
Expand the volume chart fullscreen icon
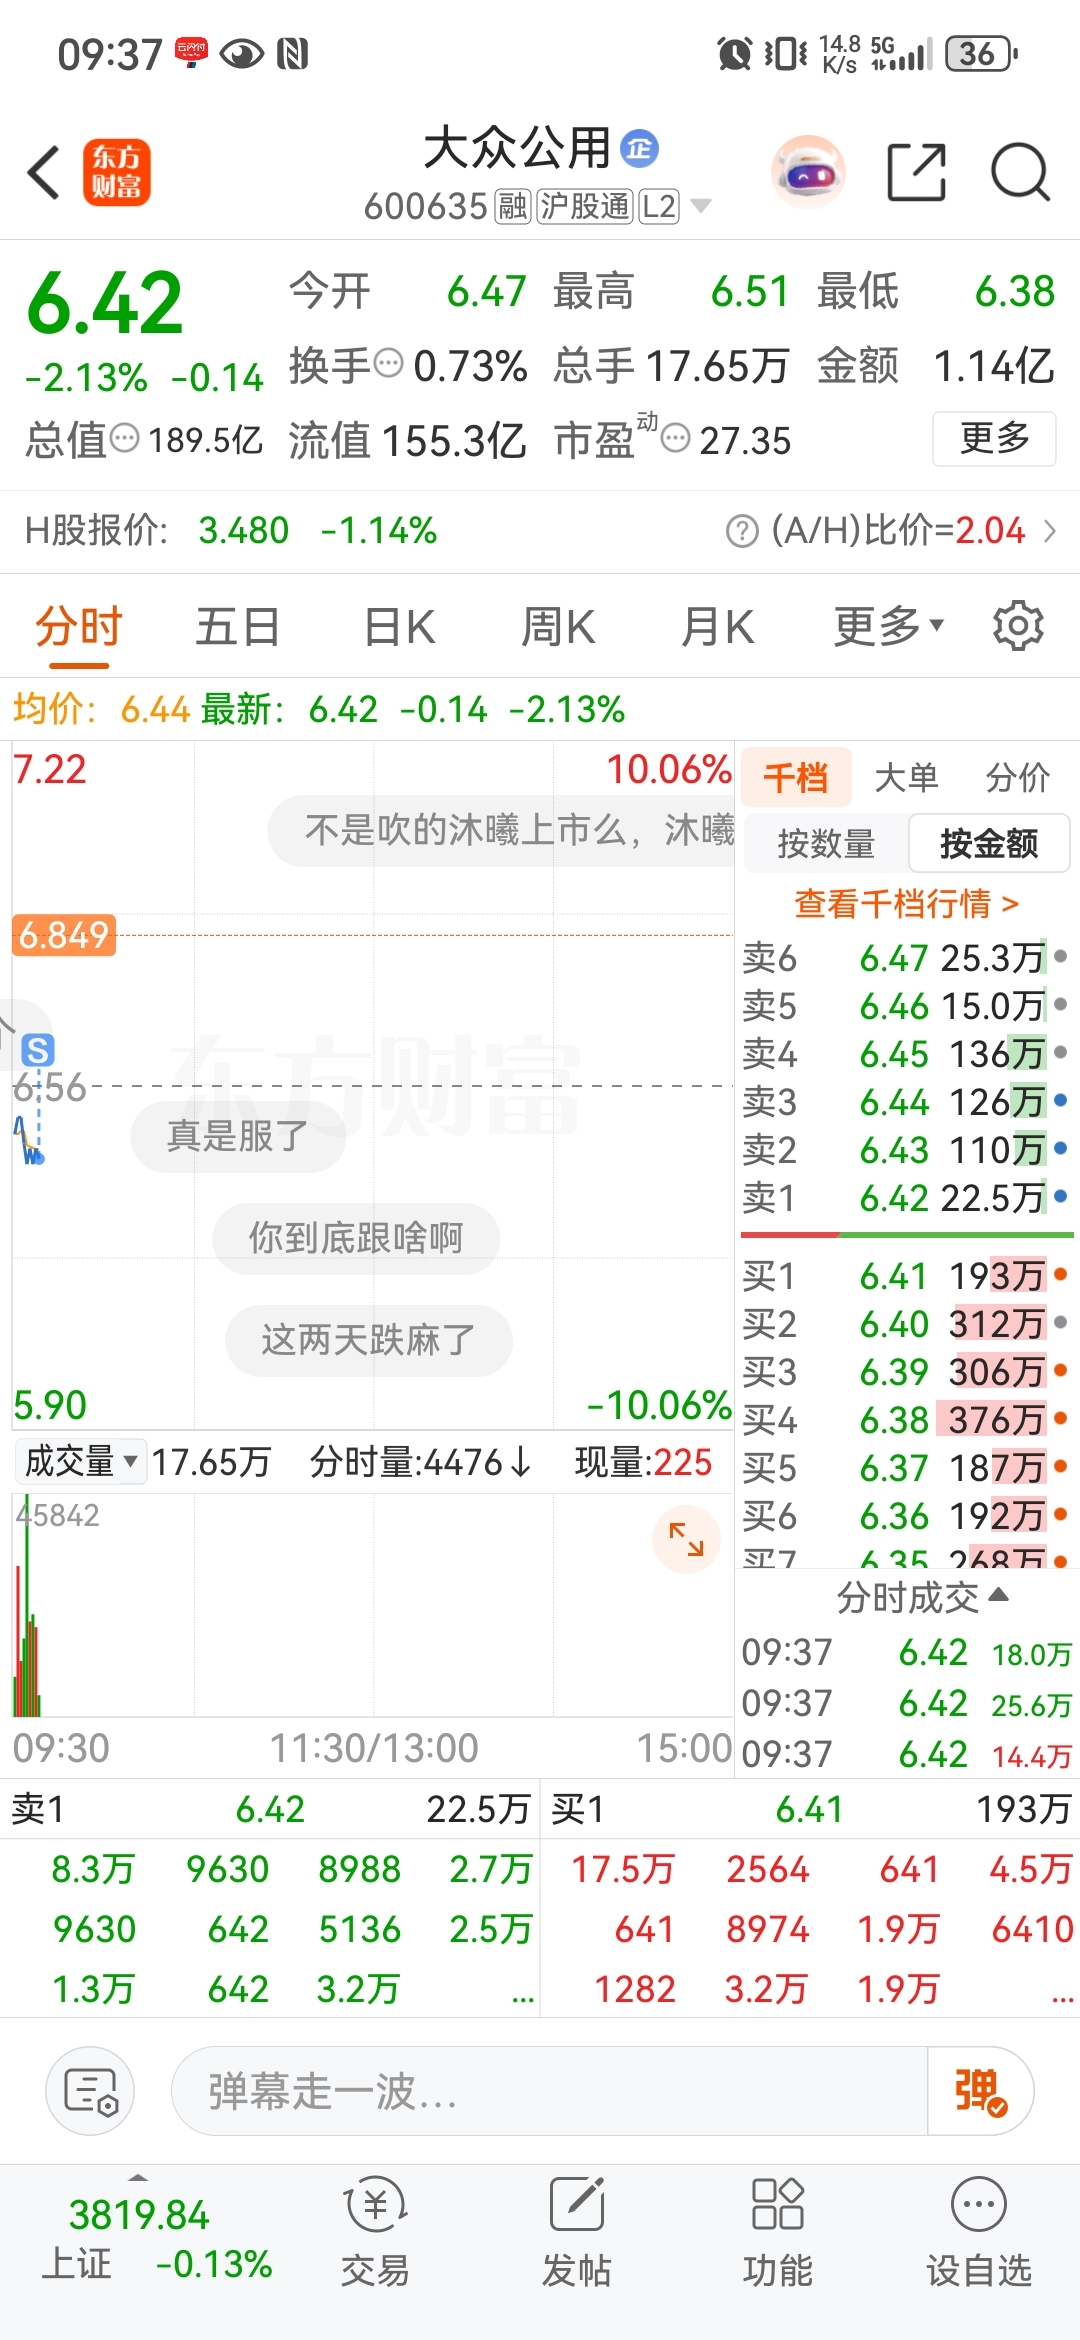click(x=686, y=1539)
